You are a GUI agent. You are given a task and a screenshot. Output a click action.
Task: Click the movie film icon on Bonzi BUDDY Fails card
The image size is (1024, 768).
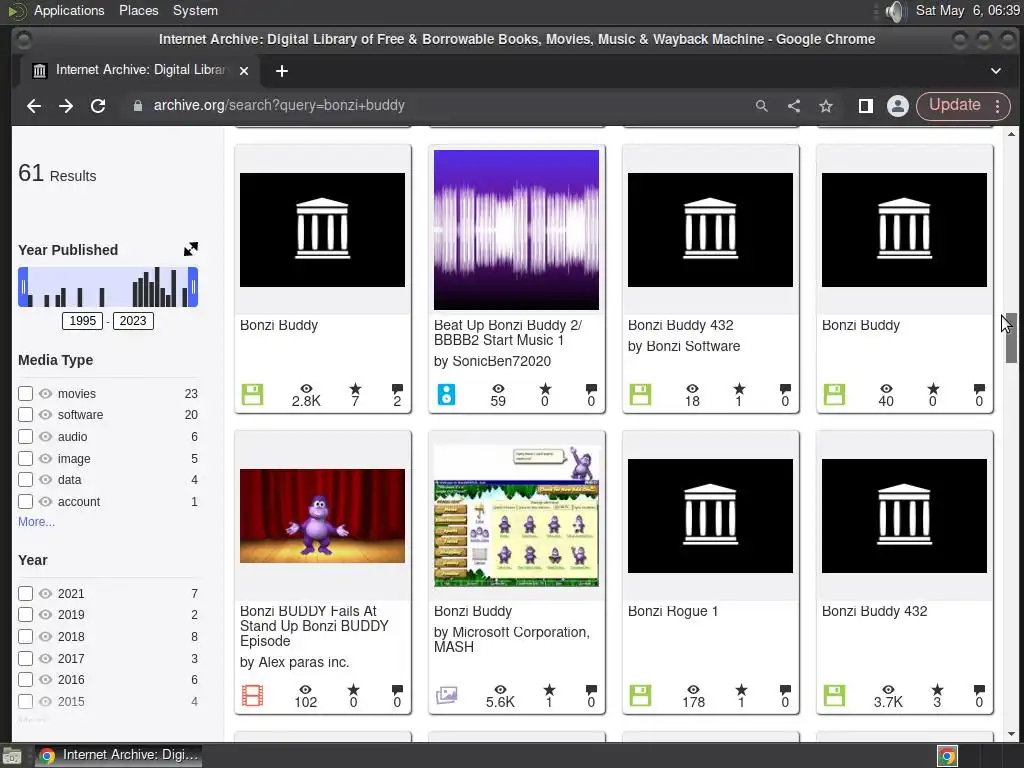(252, 696)
